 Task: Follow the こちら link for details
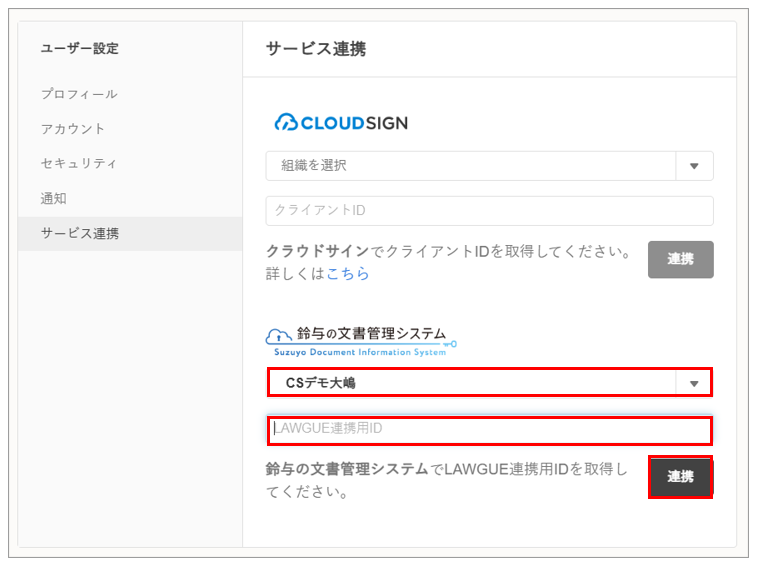click(x=348, y=273)
